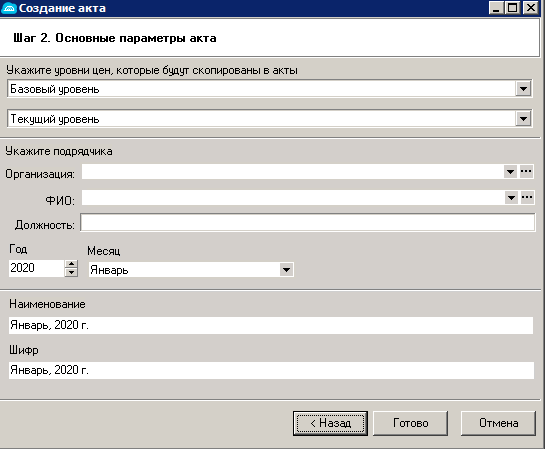Maximize the Создание акта window
This screenshot has height=449, width=545.
point(513,8)
